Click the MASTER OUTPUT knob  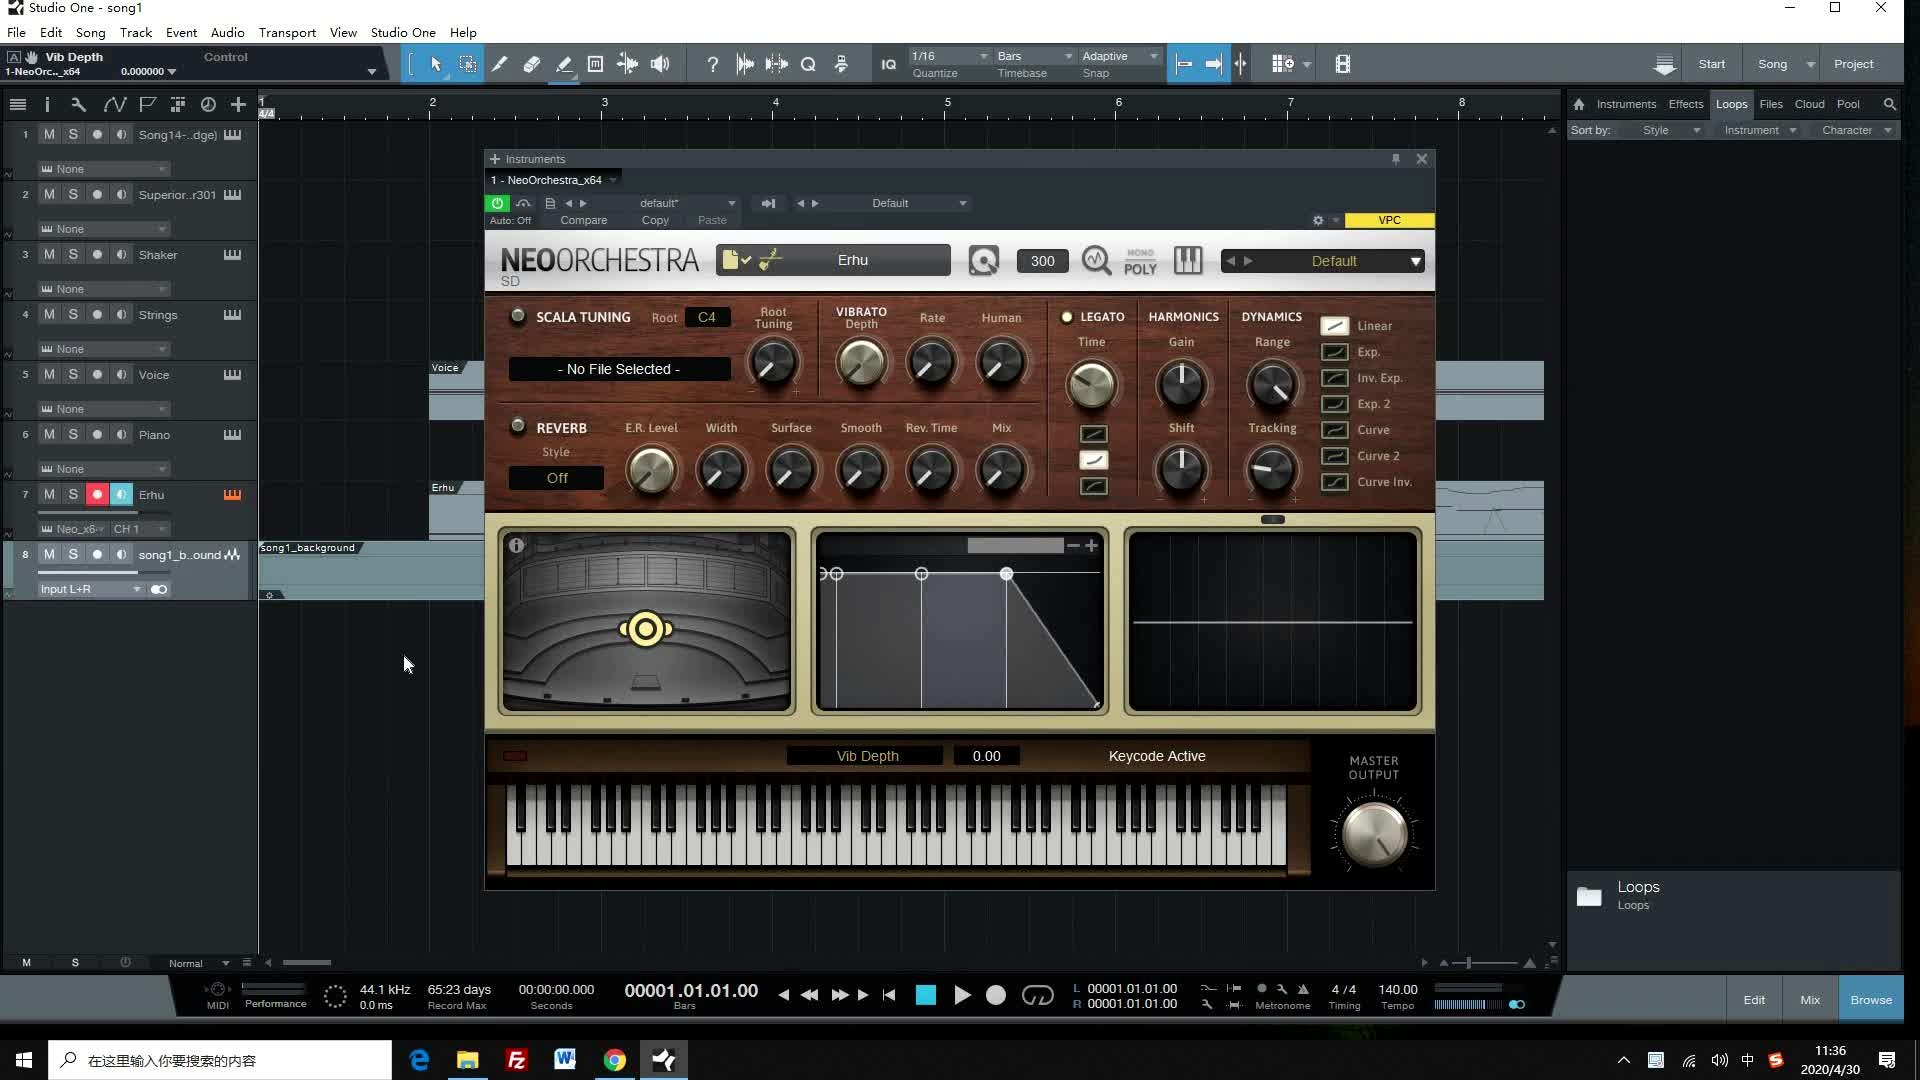[1374, 834]
